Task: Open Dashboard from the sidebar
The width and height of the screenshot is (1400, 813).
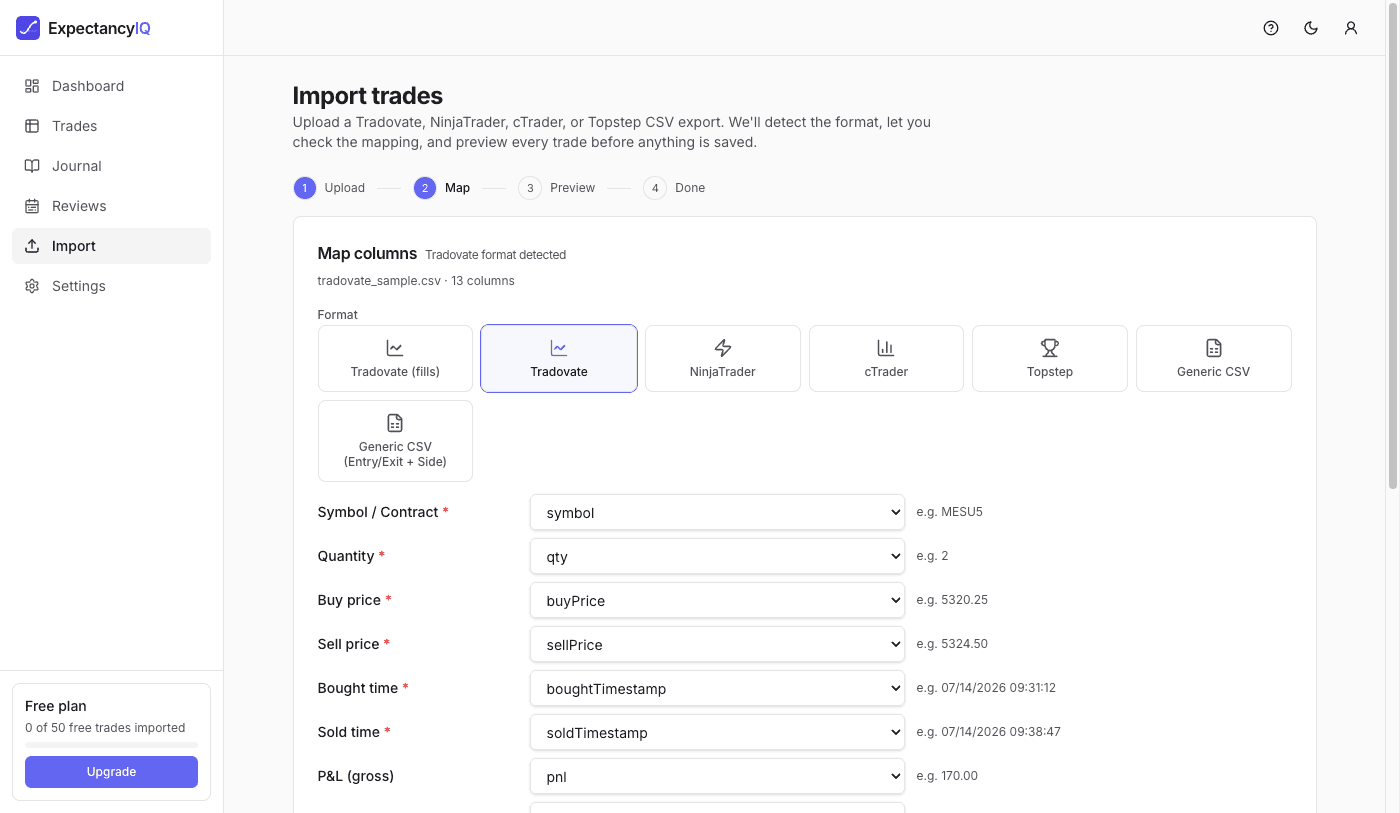Action: (111, 86)
